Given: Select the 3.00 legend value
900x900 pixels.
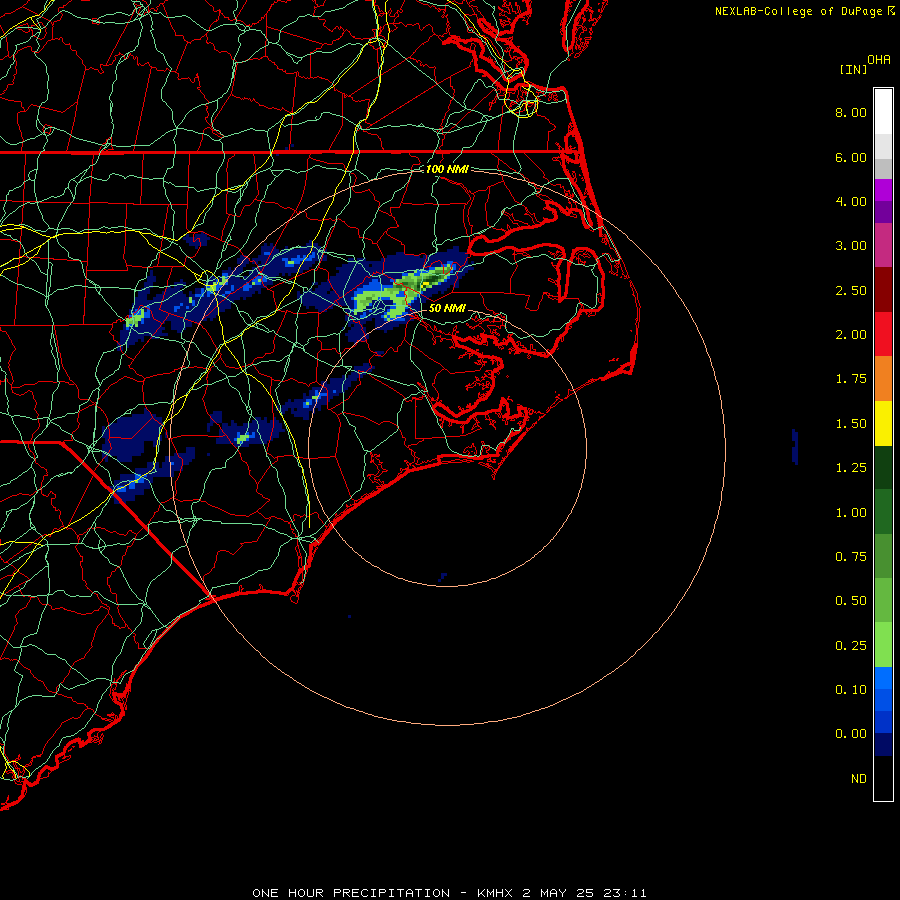Looking at the screenshot, I should click(851, 246).
